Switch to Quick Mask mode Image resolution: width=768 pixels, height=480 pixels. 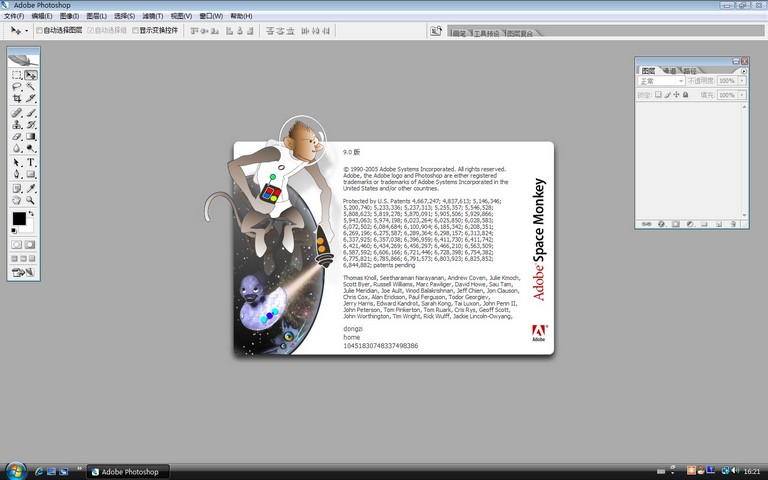30,244
